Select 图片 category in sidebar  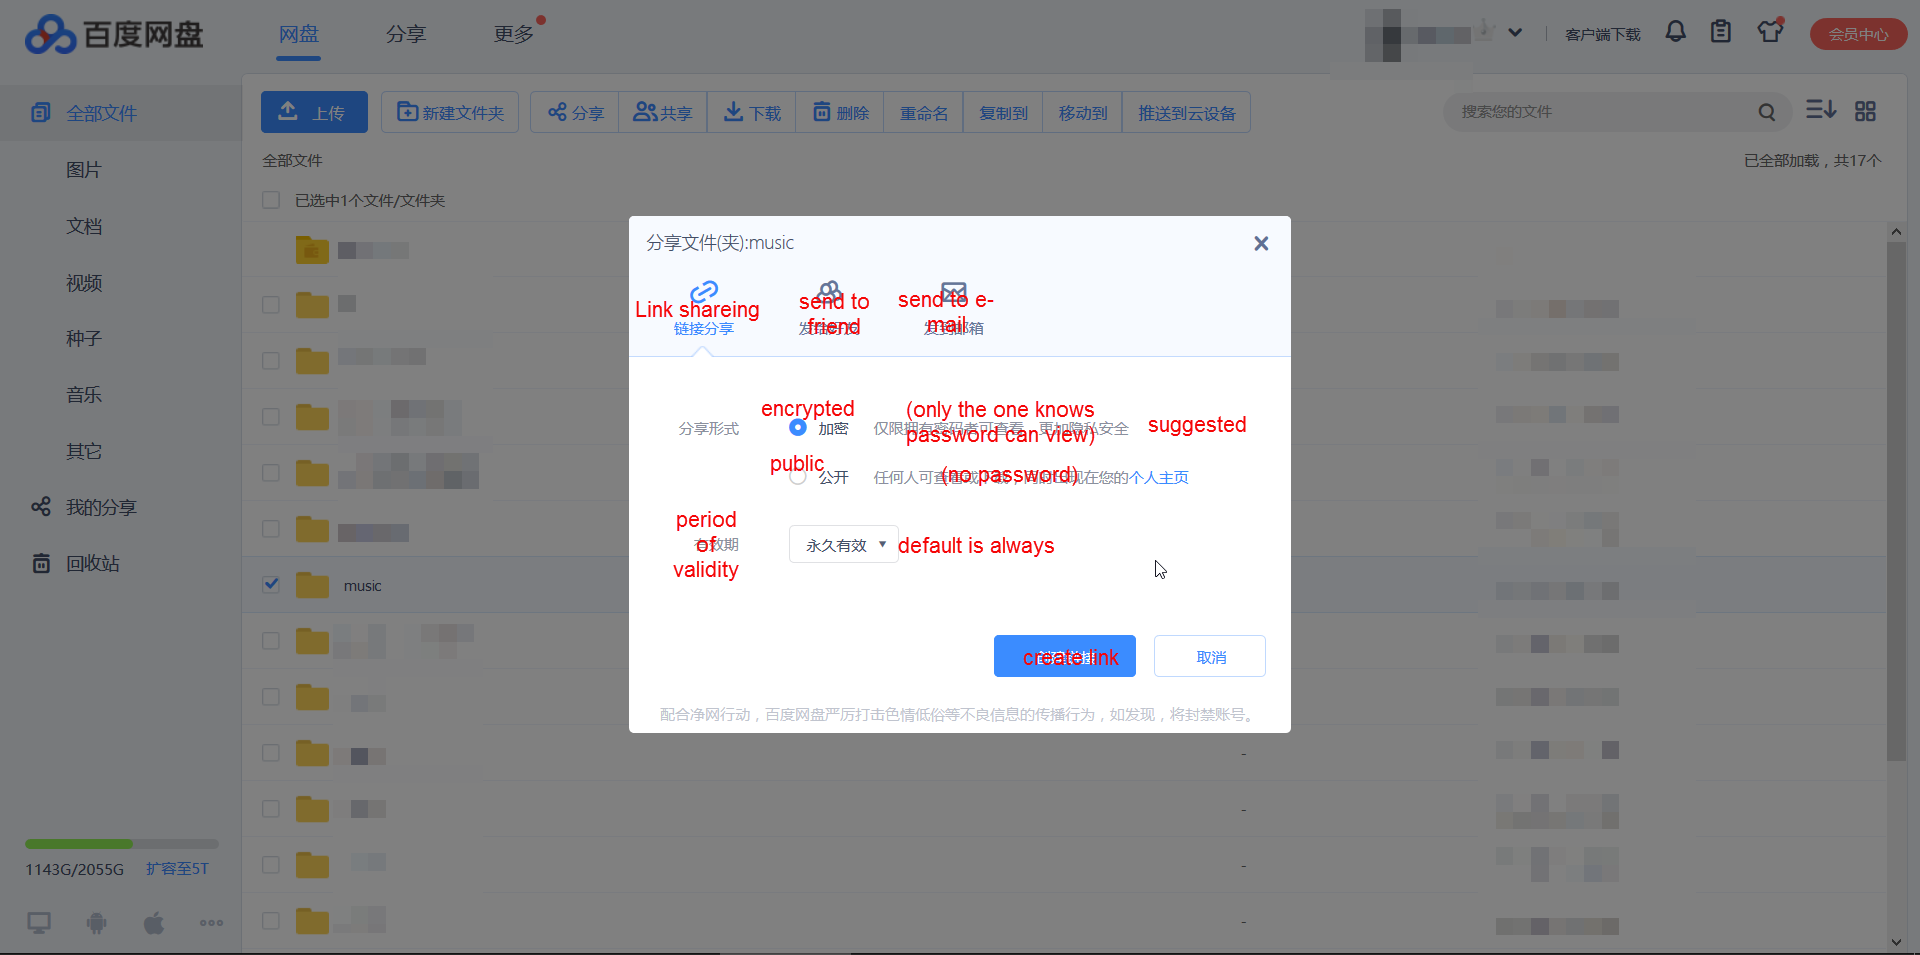(x=84, y=170)
